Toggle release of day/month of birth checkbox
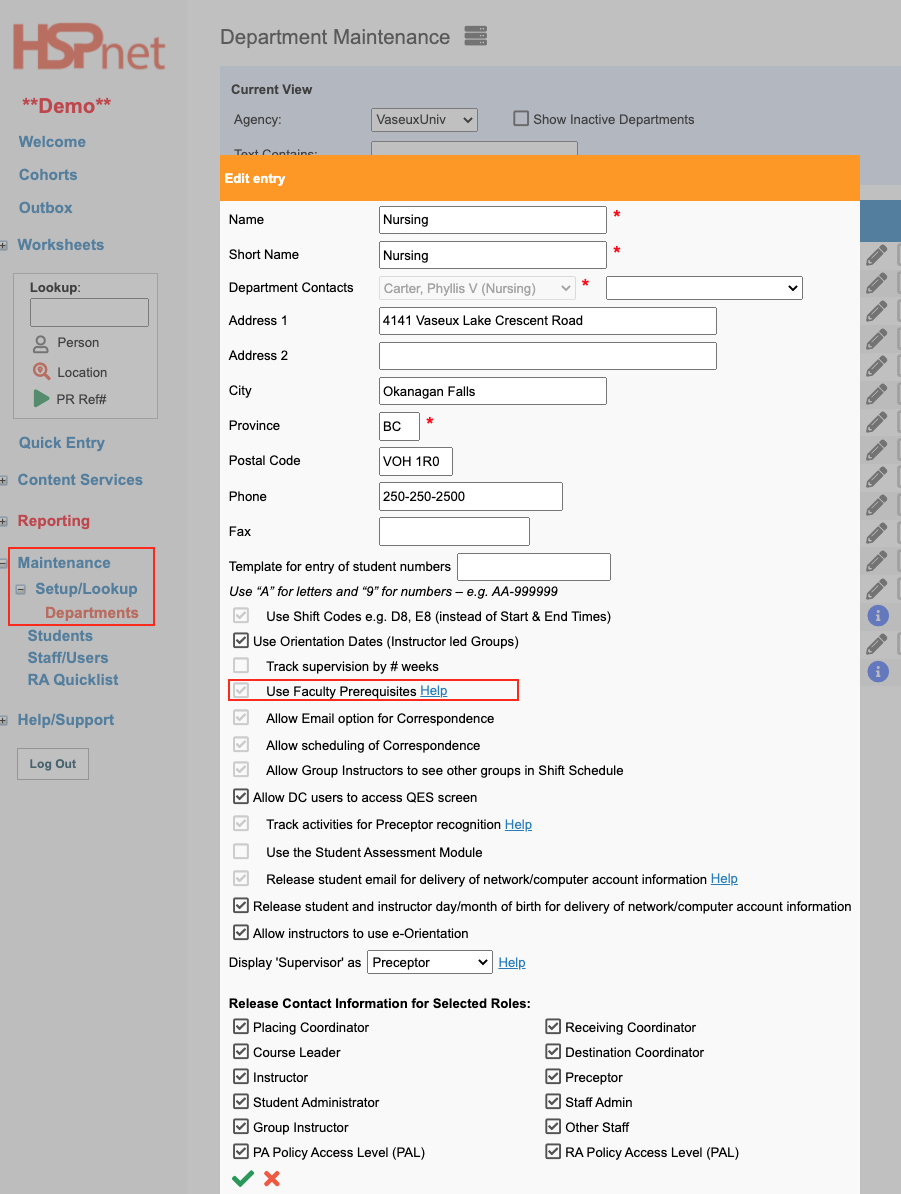The width and height of the screenshot is (901, 1194). 241,905
